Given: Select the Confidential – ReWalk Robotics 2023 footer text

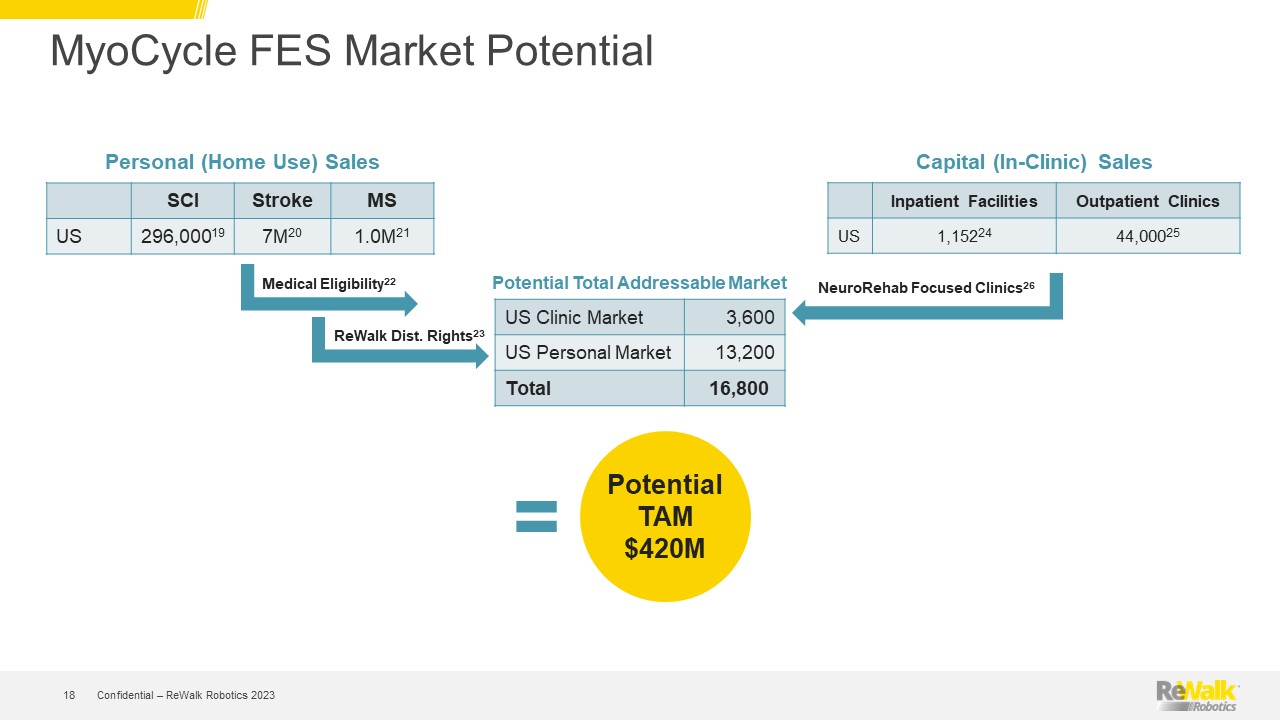Looking at the screenshot, I should (x=186, y=695).
